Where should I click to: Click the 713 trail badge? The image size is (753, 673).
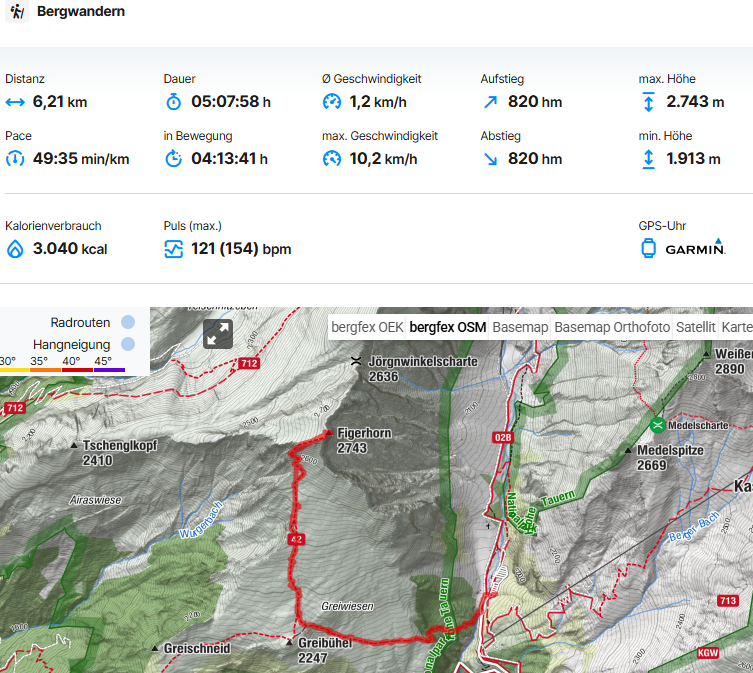point(728,600)
